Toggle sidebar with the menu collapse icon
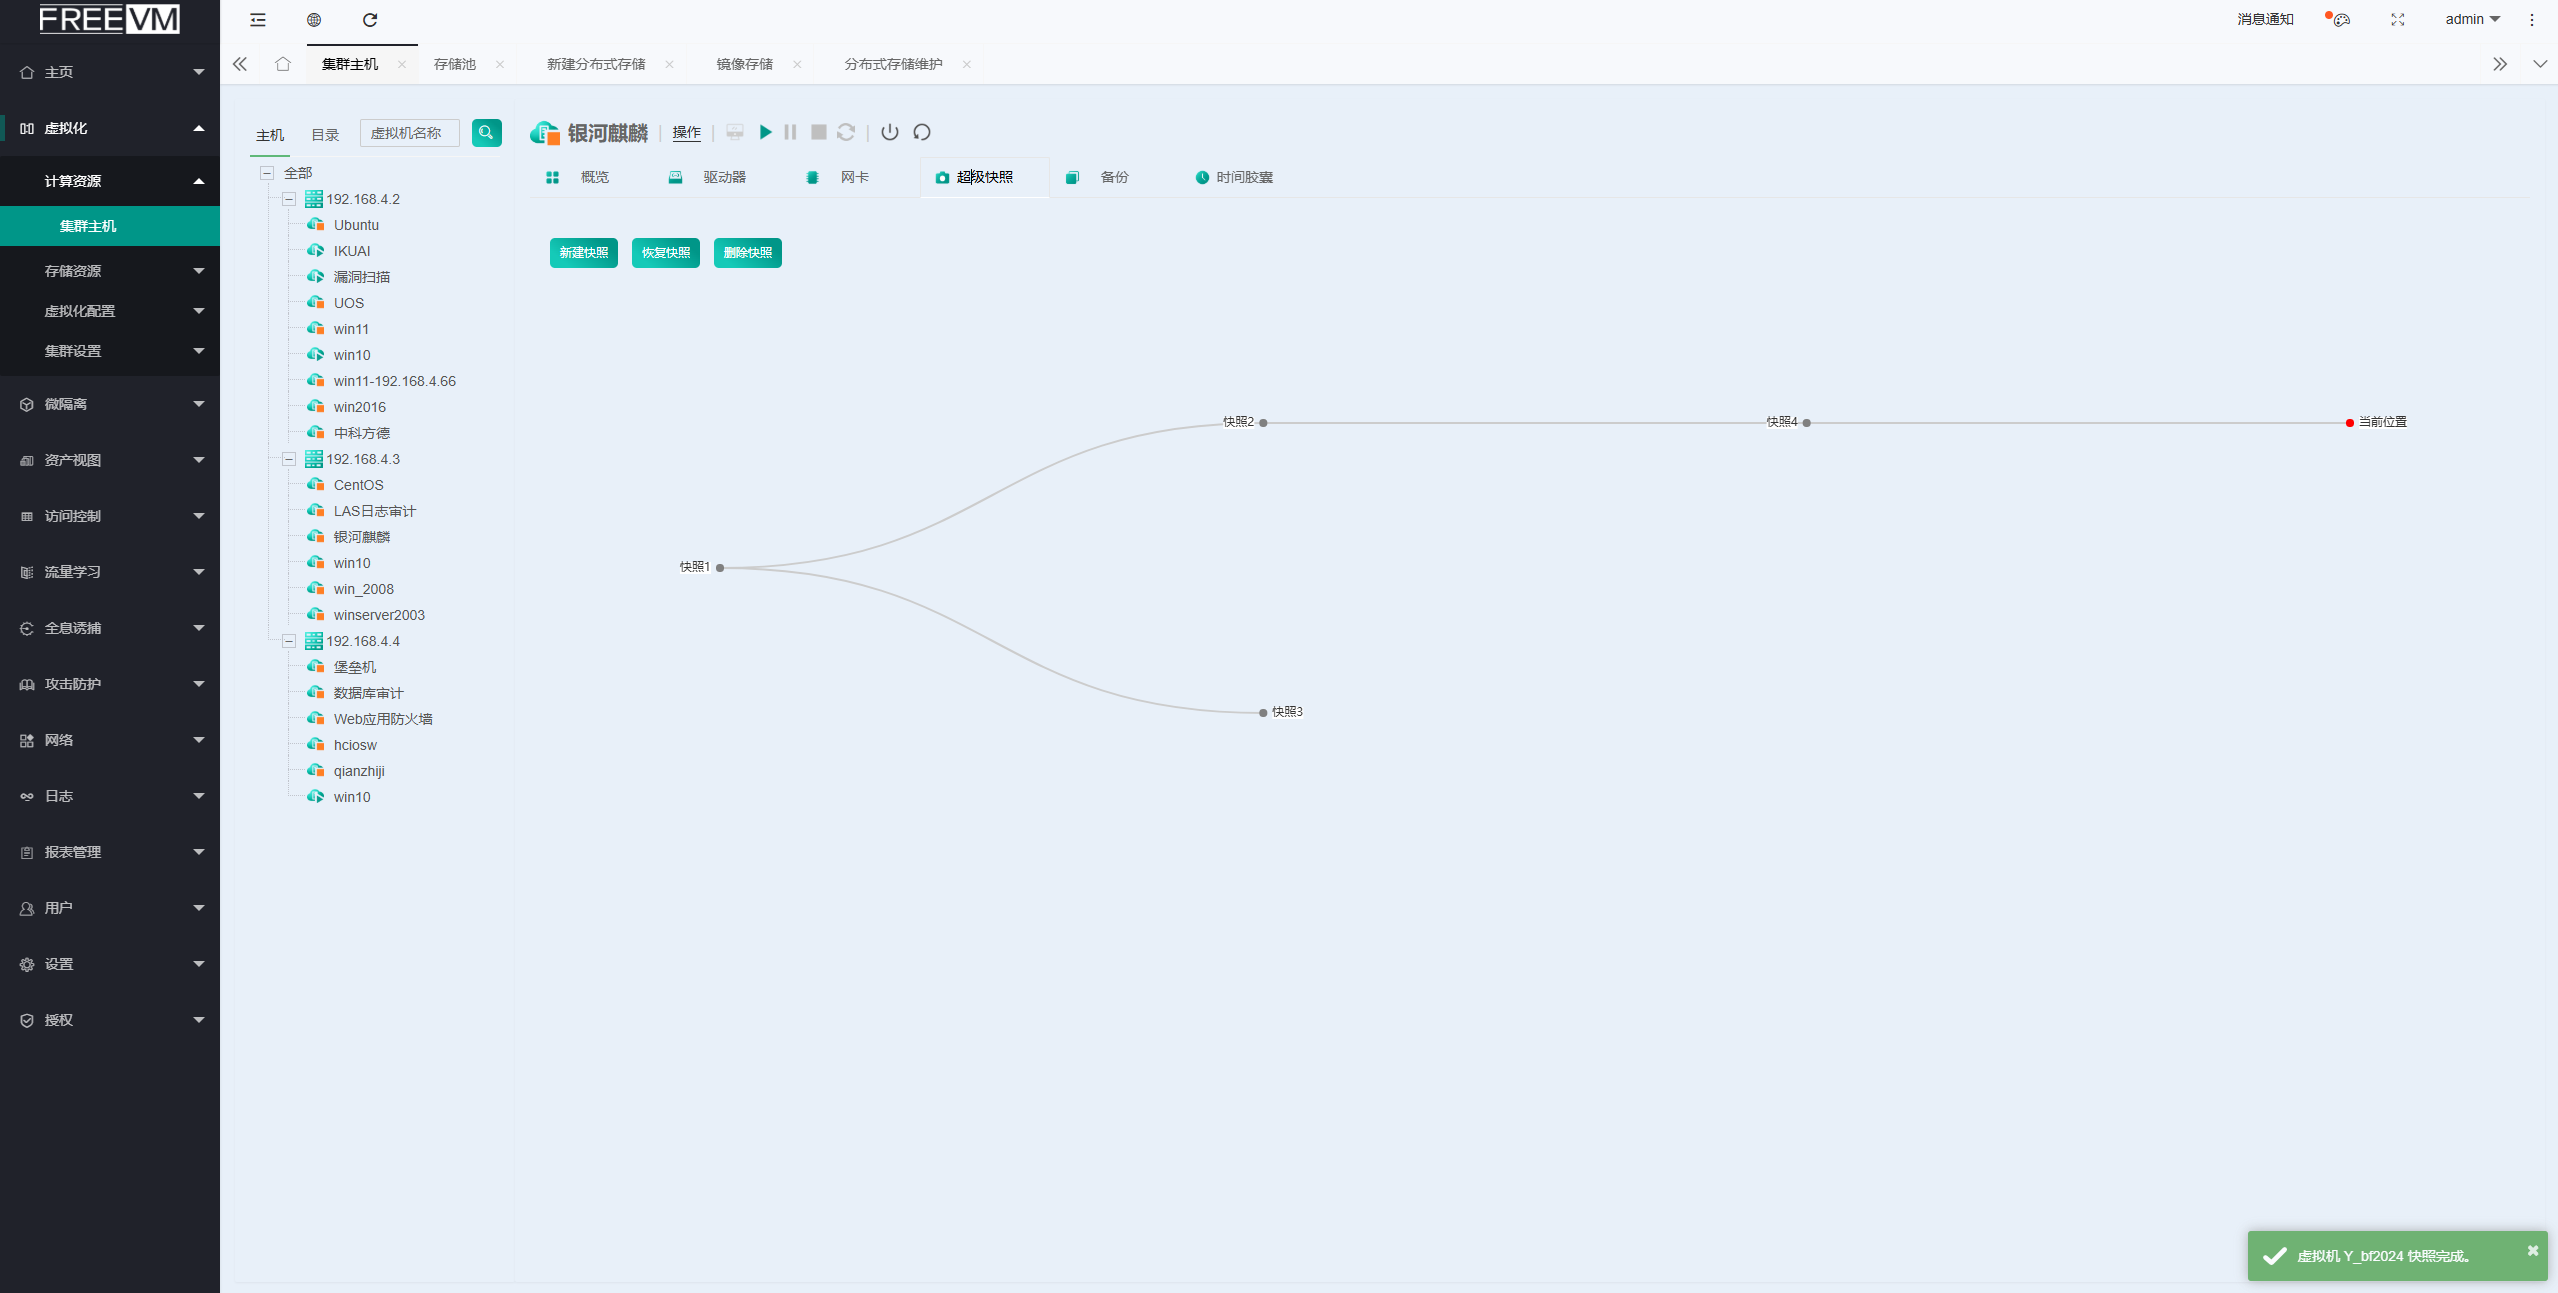 pyautogui.click(x=258, y=20)
